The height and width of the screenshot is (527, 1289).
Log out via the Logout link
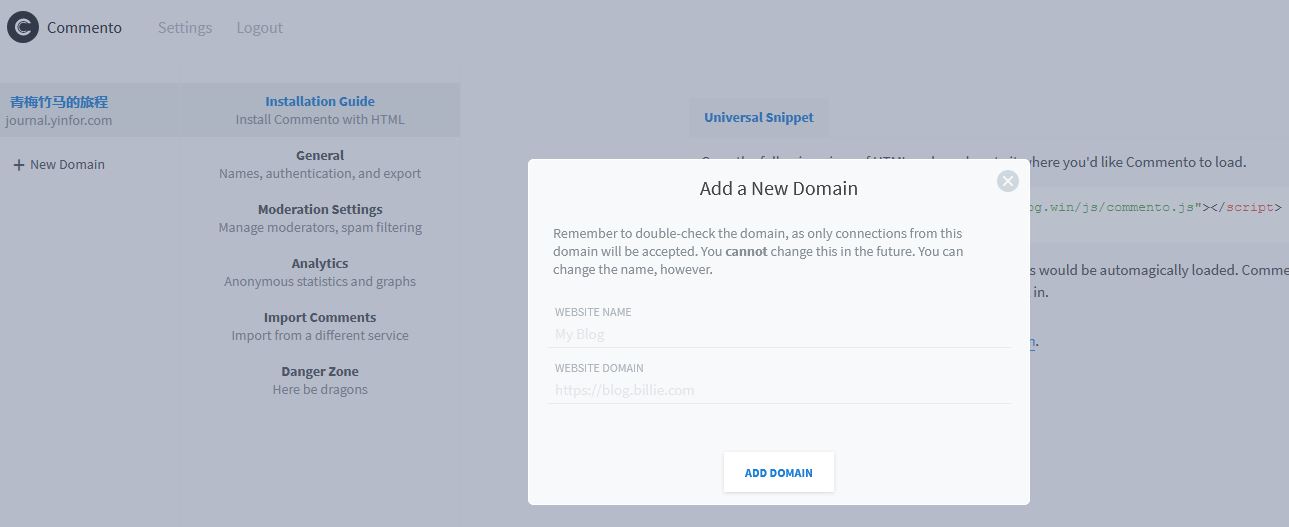[259, 28]
